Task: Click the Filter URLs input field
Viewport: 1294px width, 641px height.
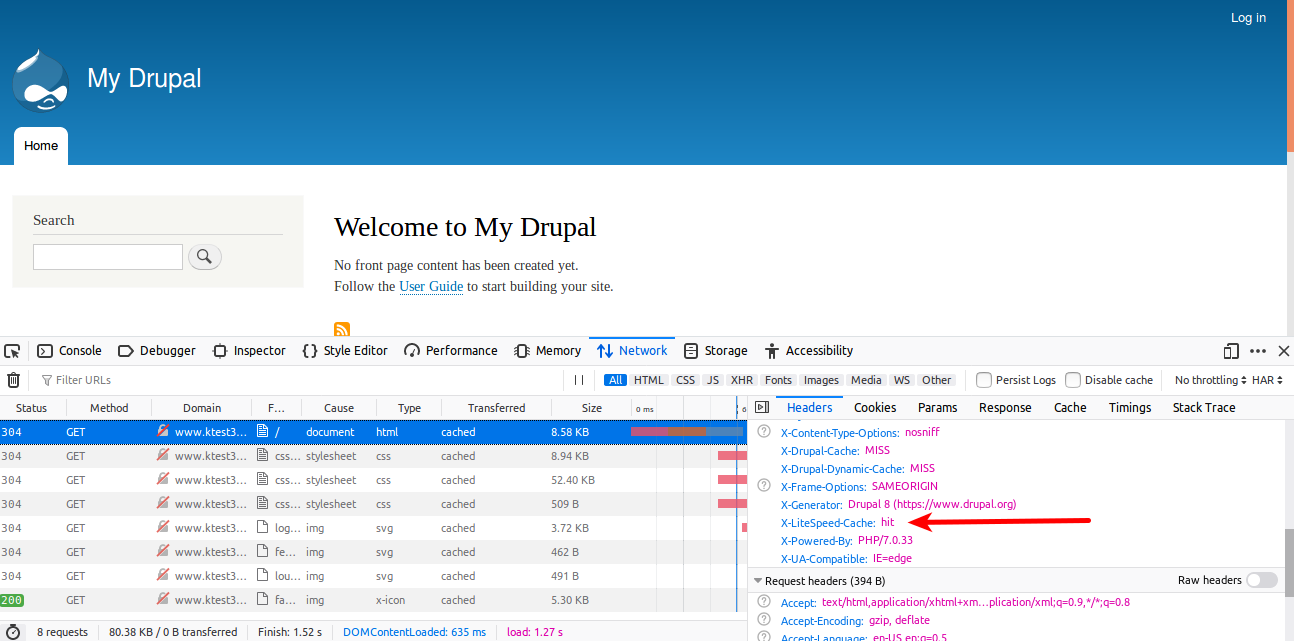Action: pos(300,380)
